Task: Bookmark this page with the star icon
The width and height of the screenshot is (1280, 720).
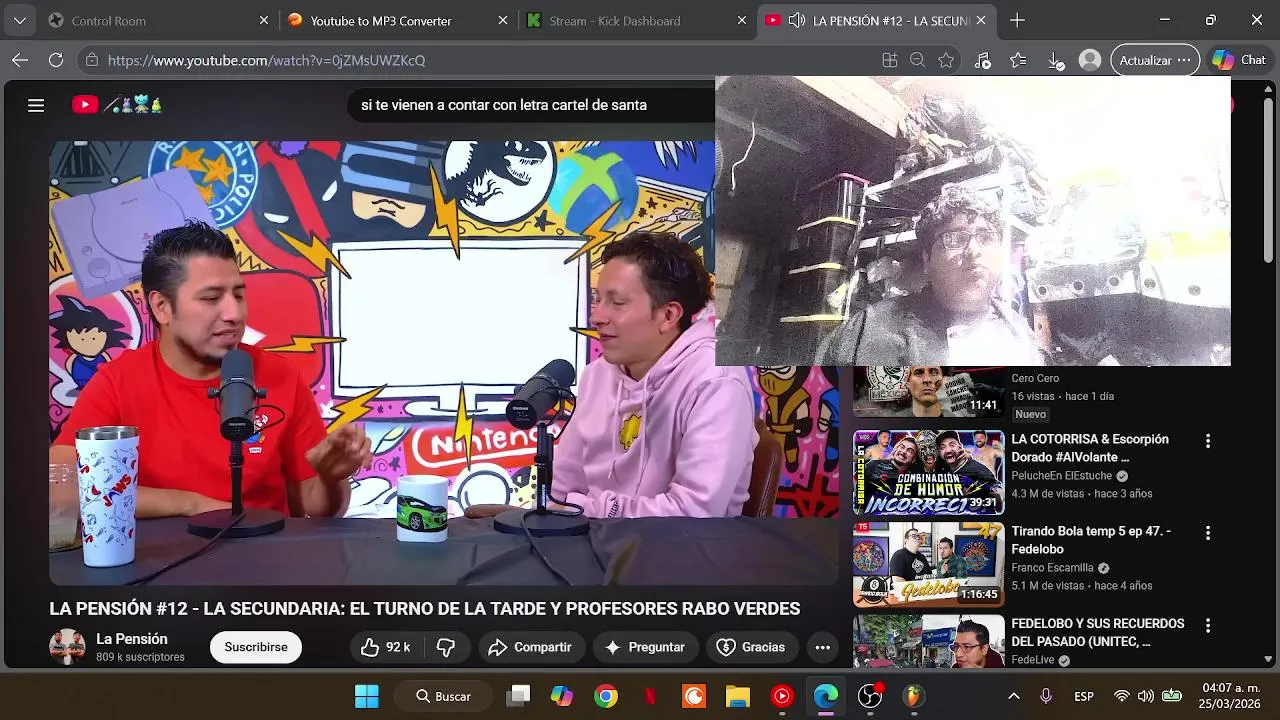Action: click(946, 60)
